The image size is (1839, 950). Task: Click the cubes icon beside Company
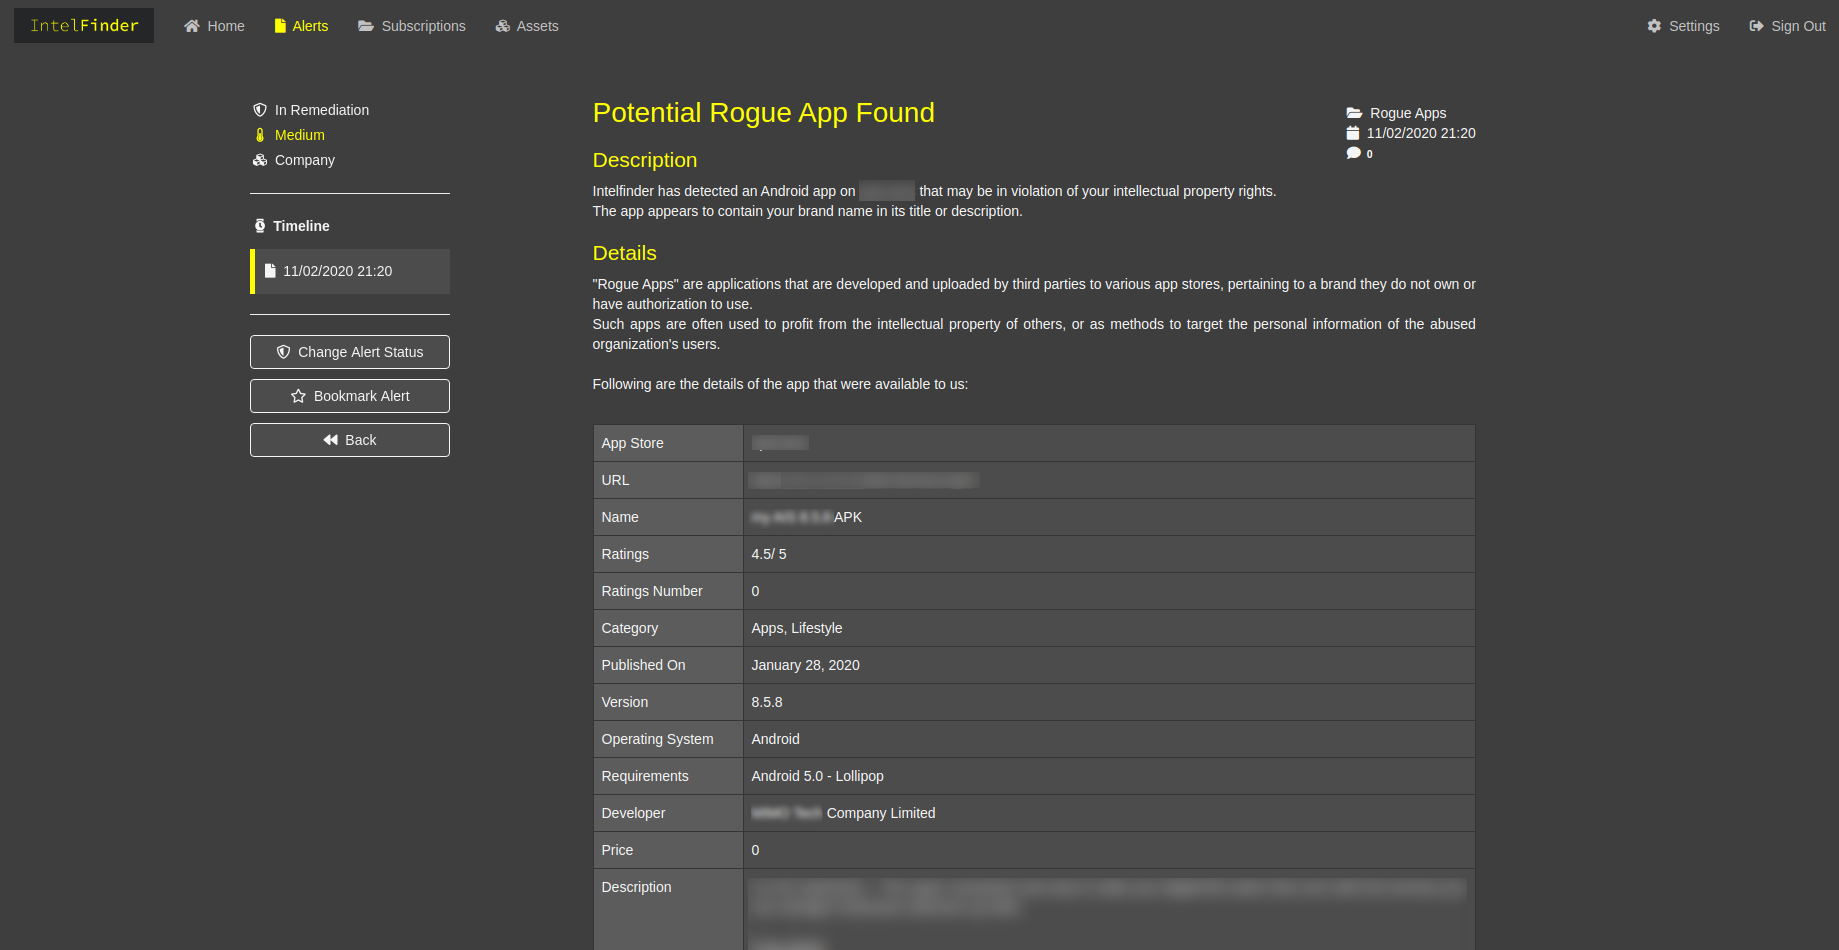260,160
